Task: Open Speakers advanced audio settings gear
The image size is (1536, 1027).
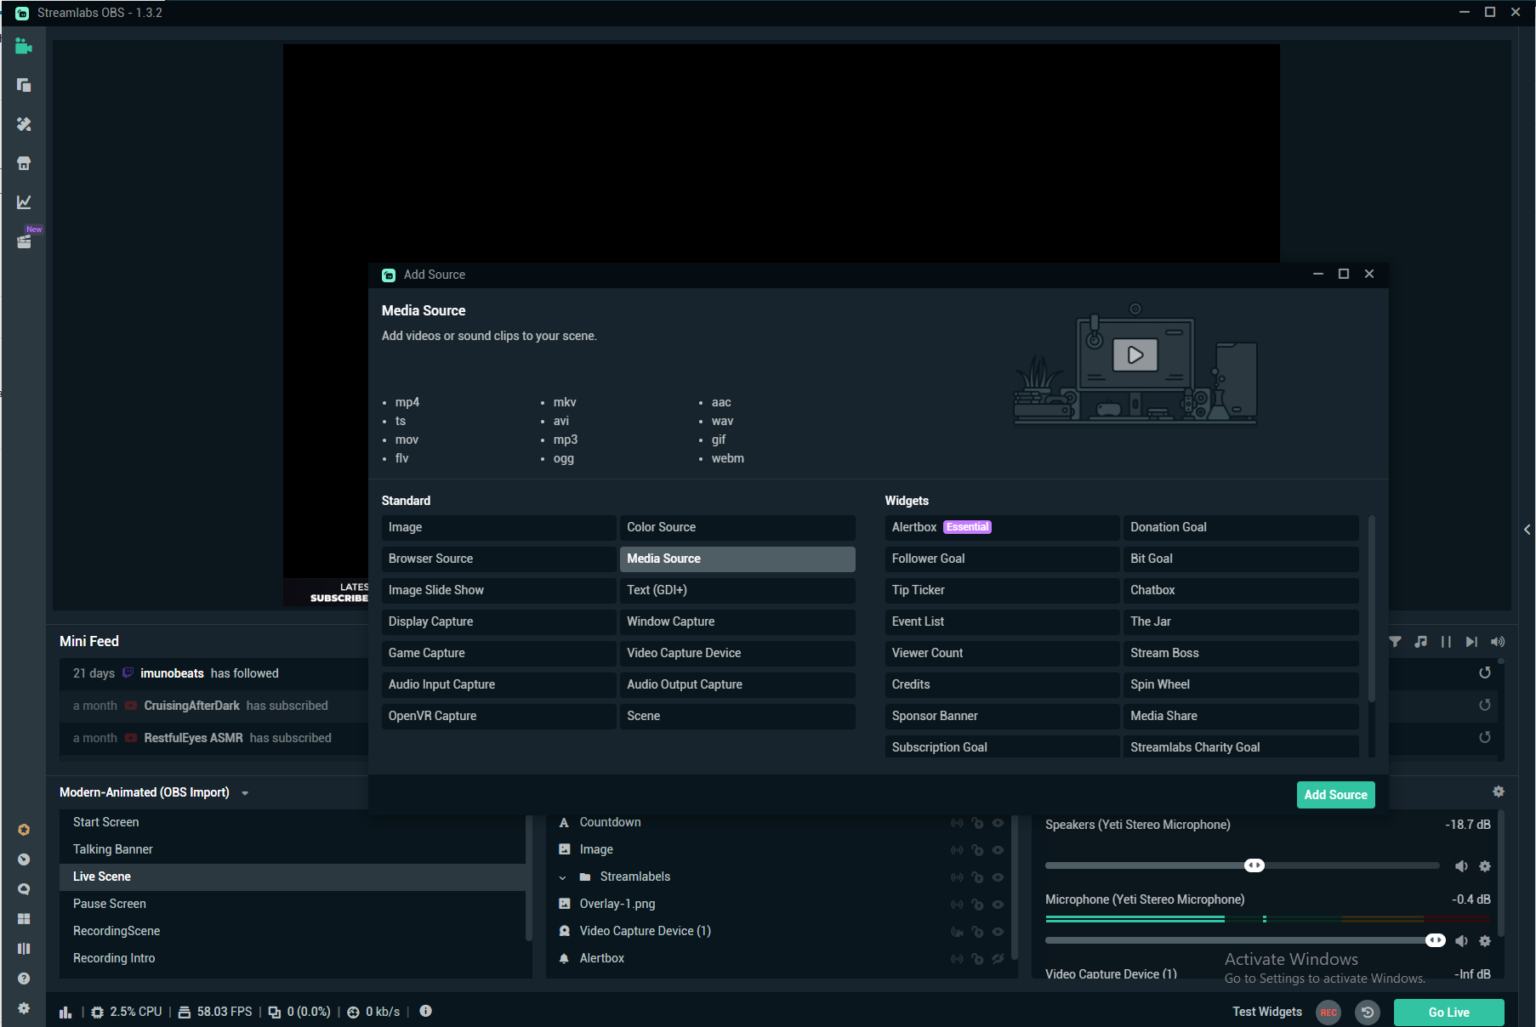Action: tap(1484, 866)
